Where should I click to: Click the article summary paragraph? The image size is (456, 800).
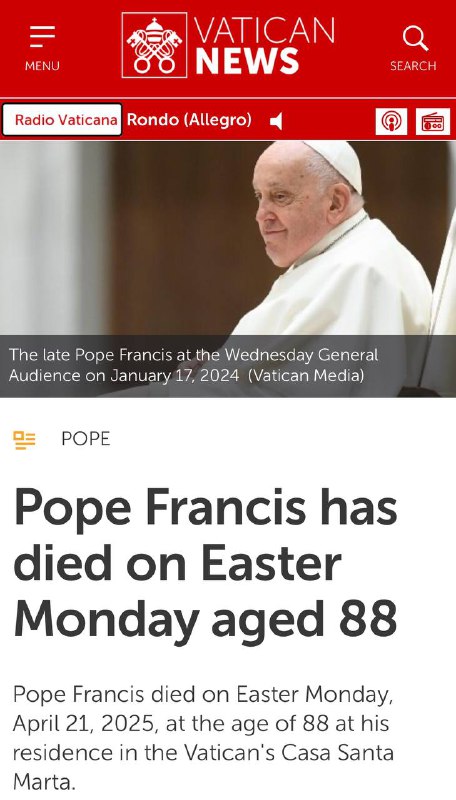tap(203, 738)
